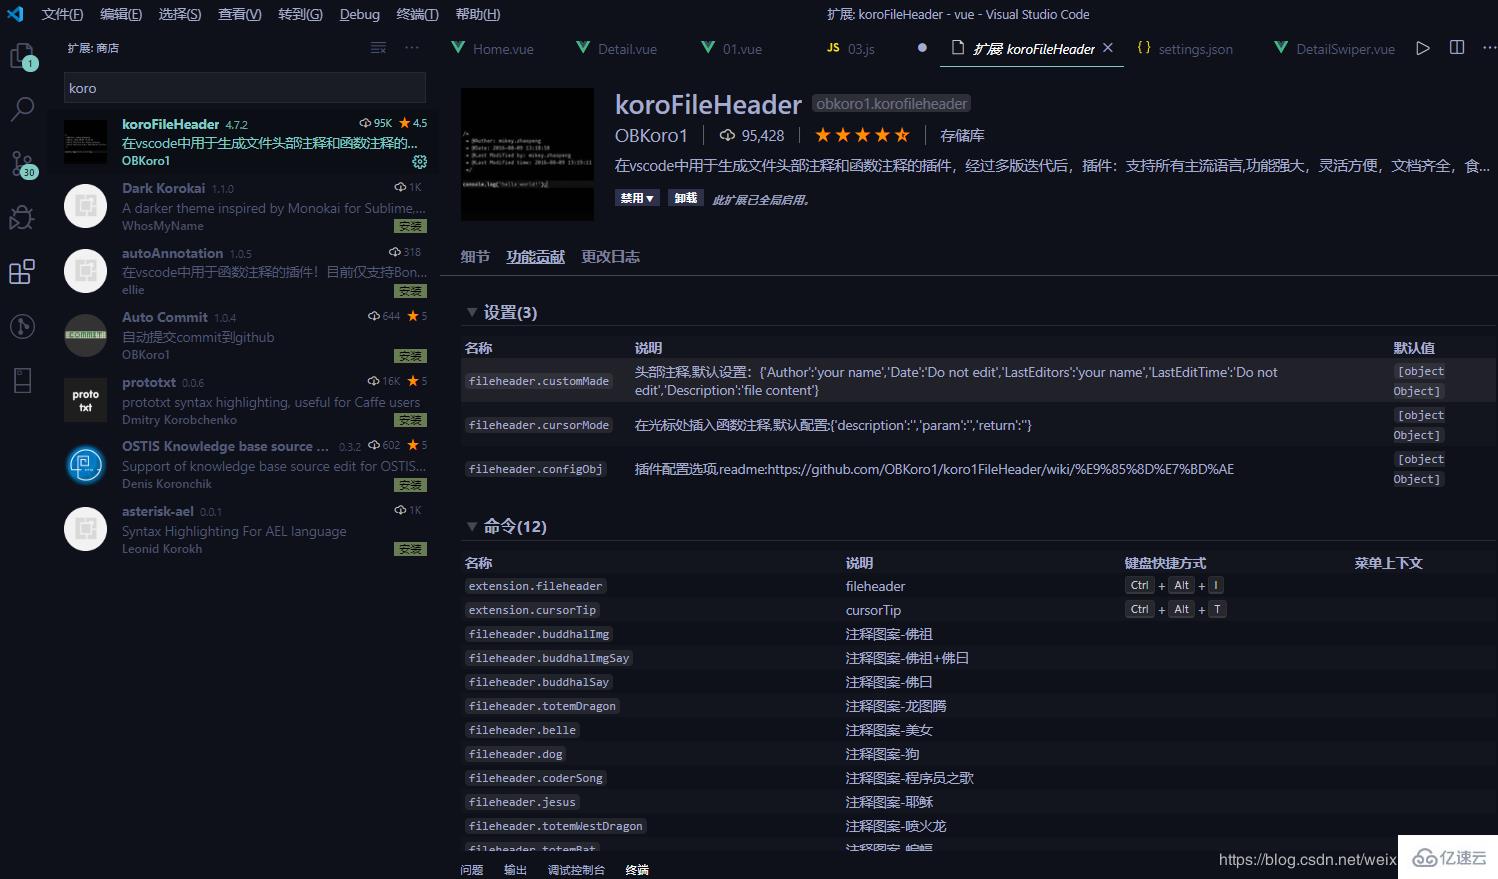Click the 卸载 uninstall button
This screenshot has width=1498, height=879.
pos(686,198)
